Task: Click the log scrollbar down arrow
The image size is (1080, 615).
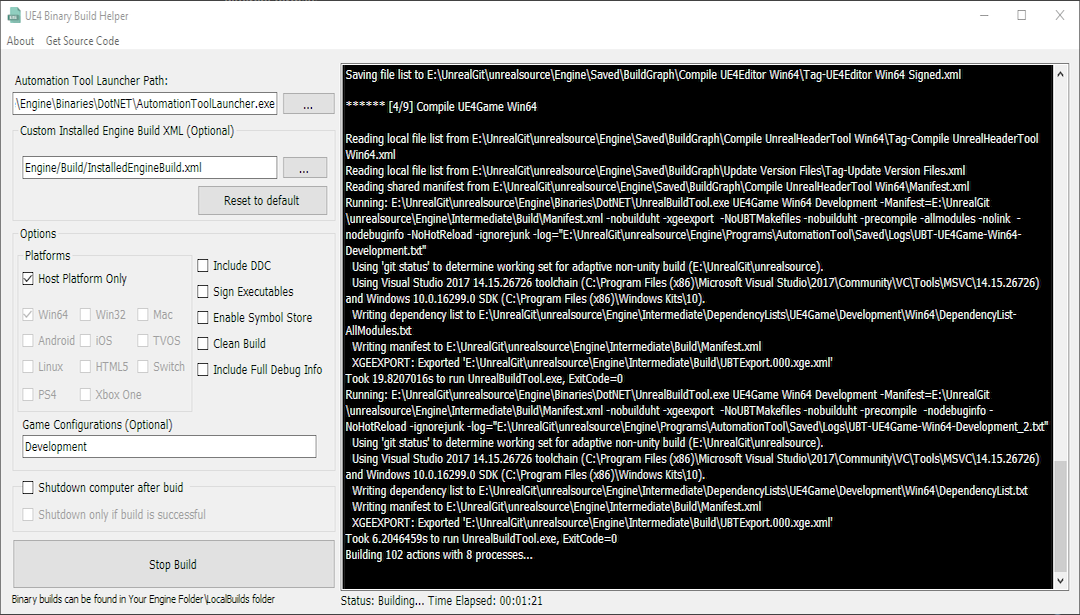Action: coord(1061,581)
